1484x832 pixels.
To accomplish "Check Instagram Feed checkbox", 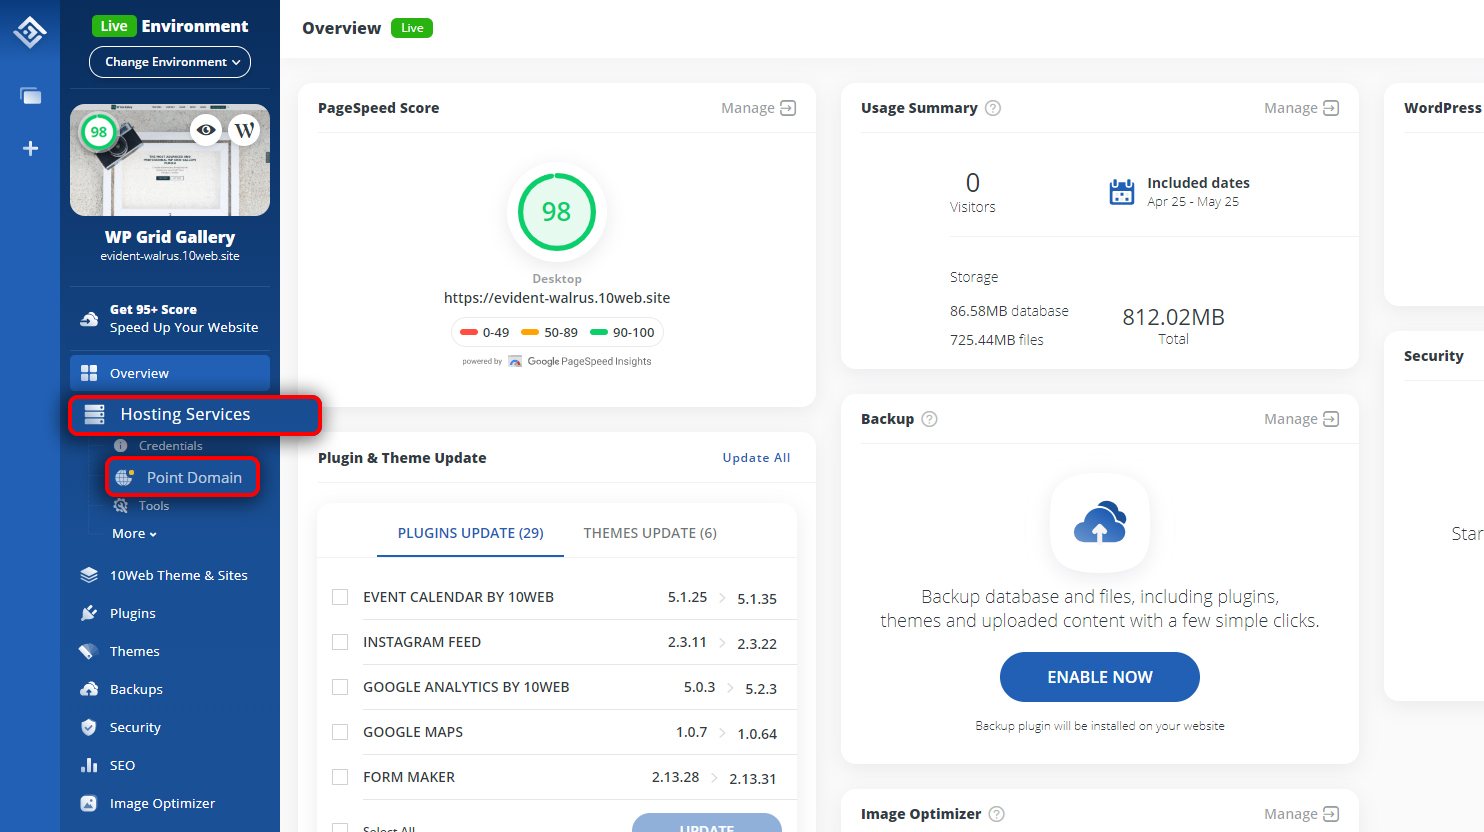I will pyautogui.click(x=340, y=642).
